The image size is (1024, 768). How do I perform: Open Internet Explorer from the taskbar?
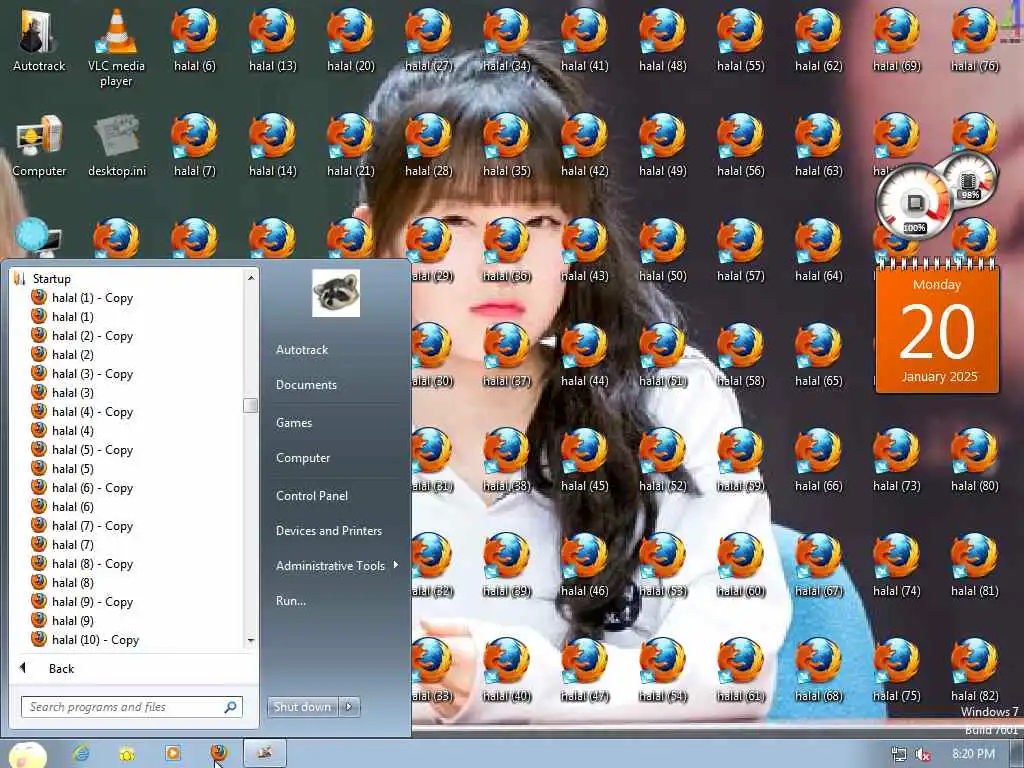point(82,754)
